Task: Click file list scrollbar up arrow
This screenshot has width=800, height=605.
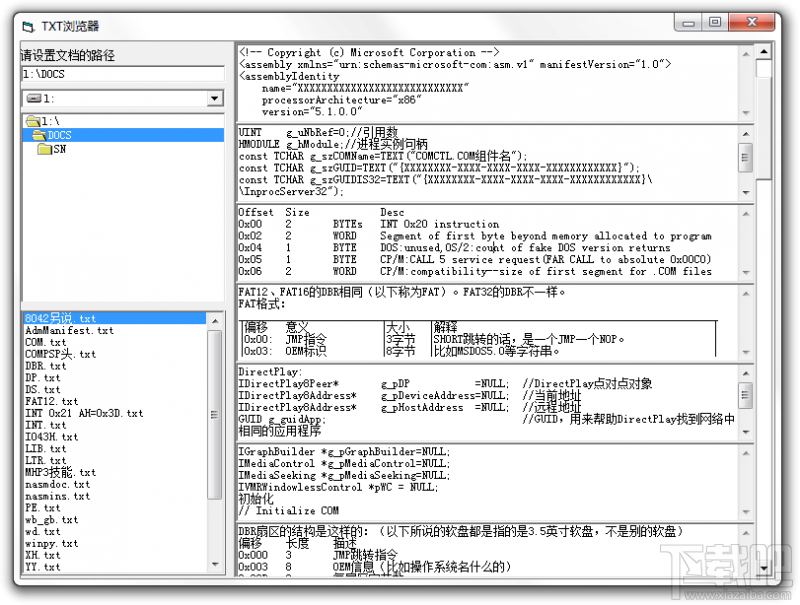Action: click(215, 321)
